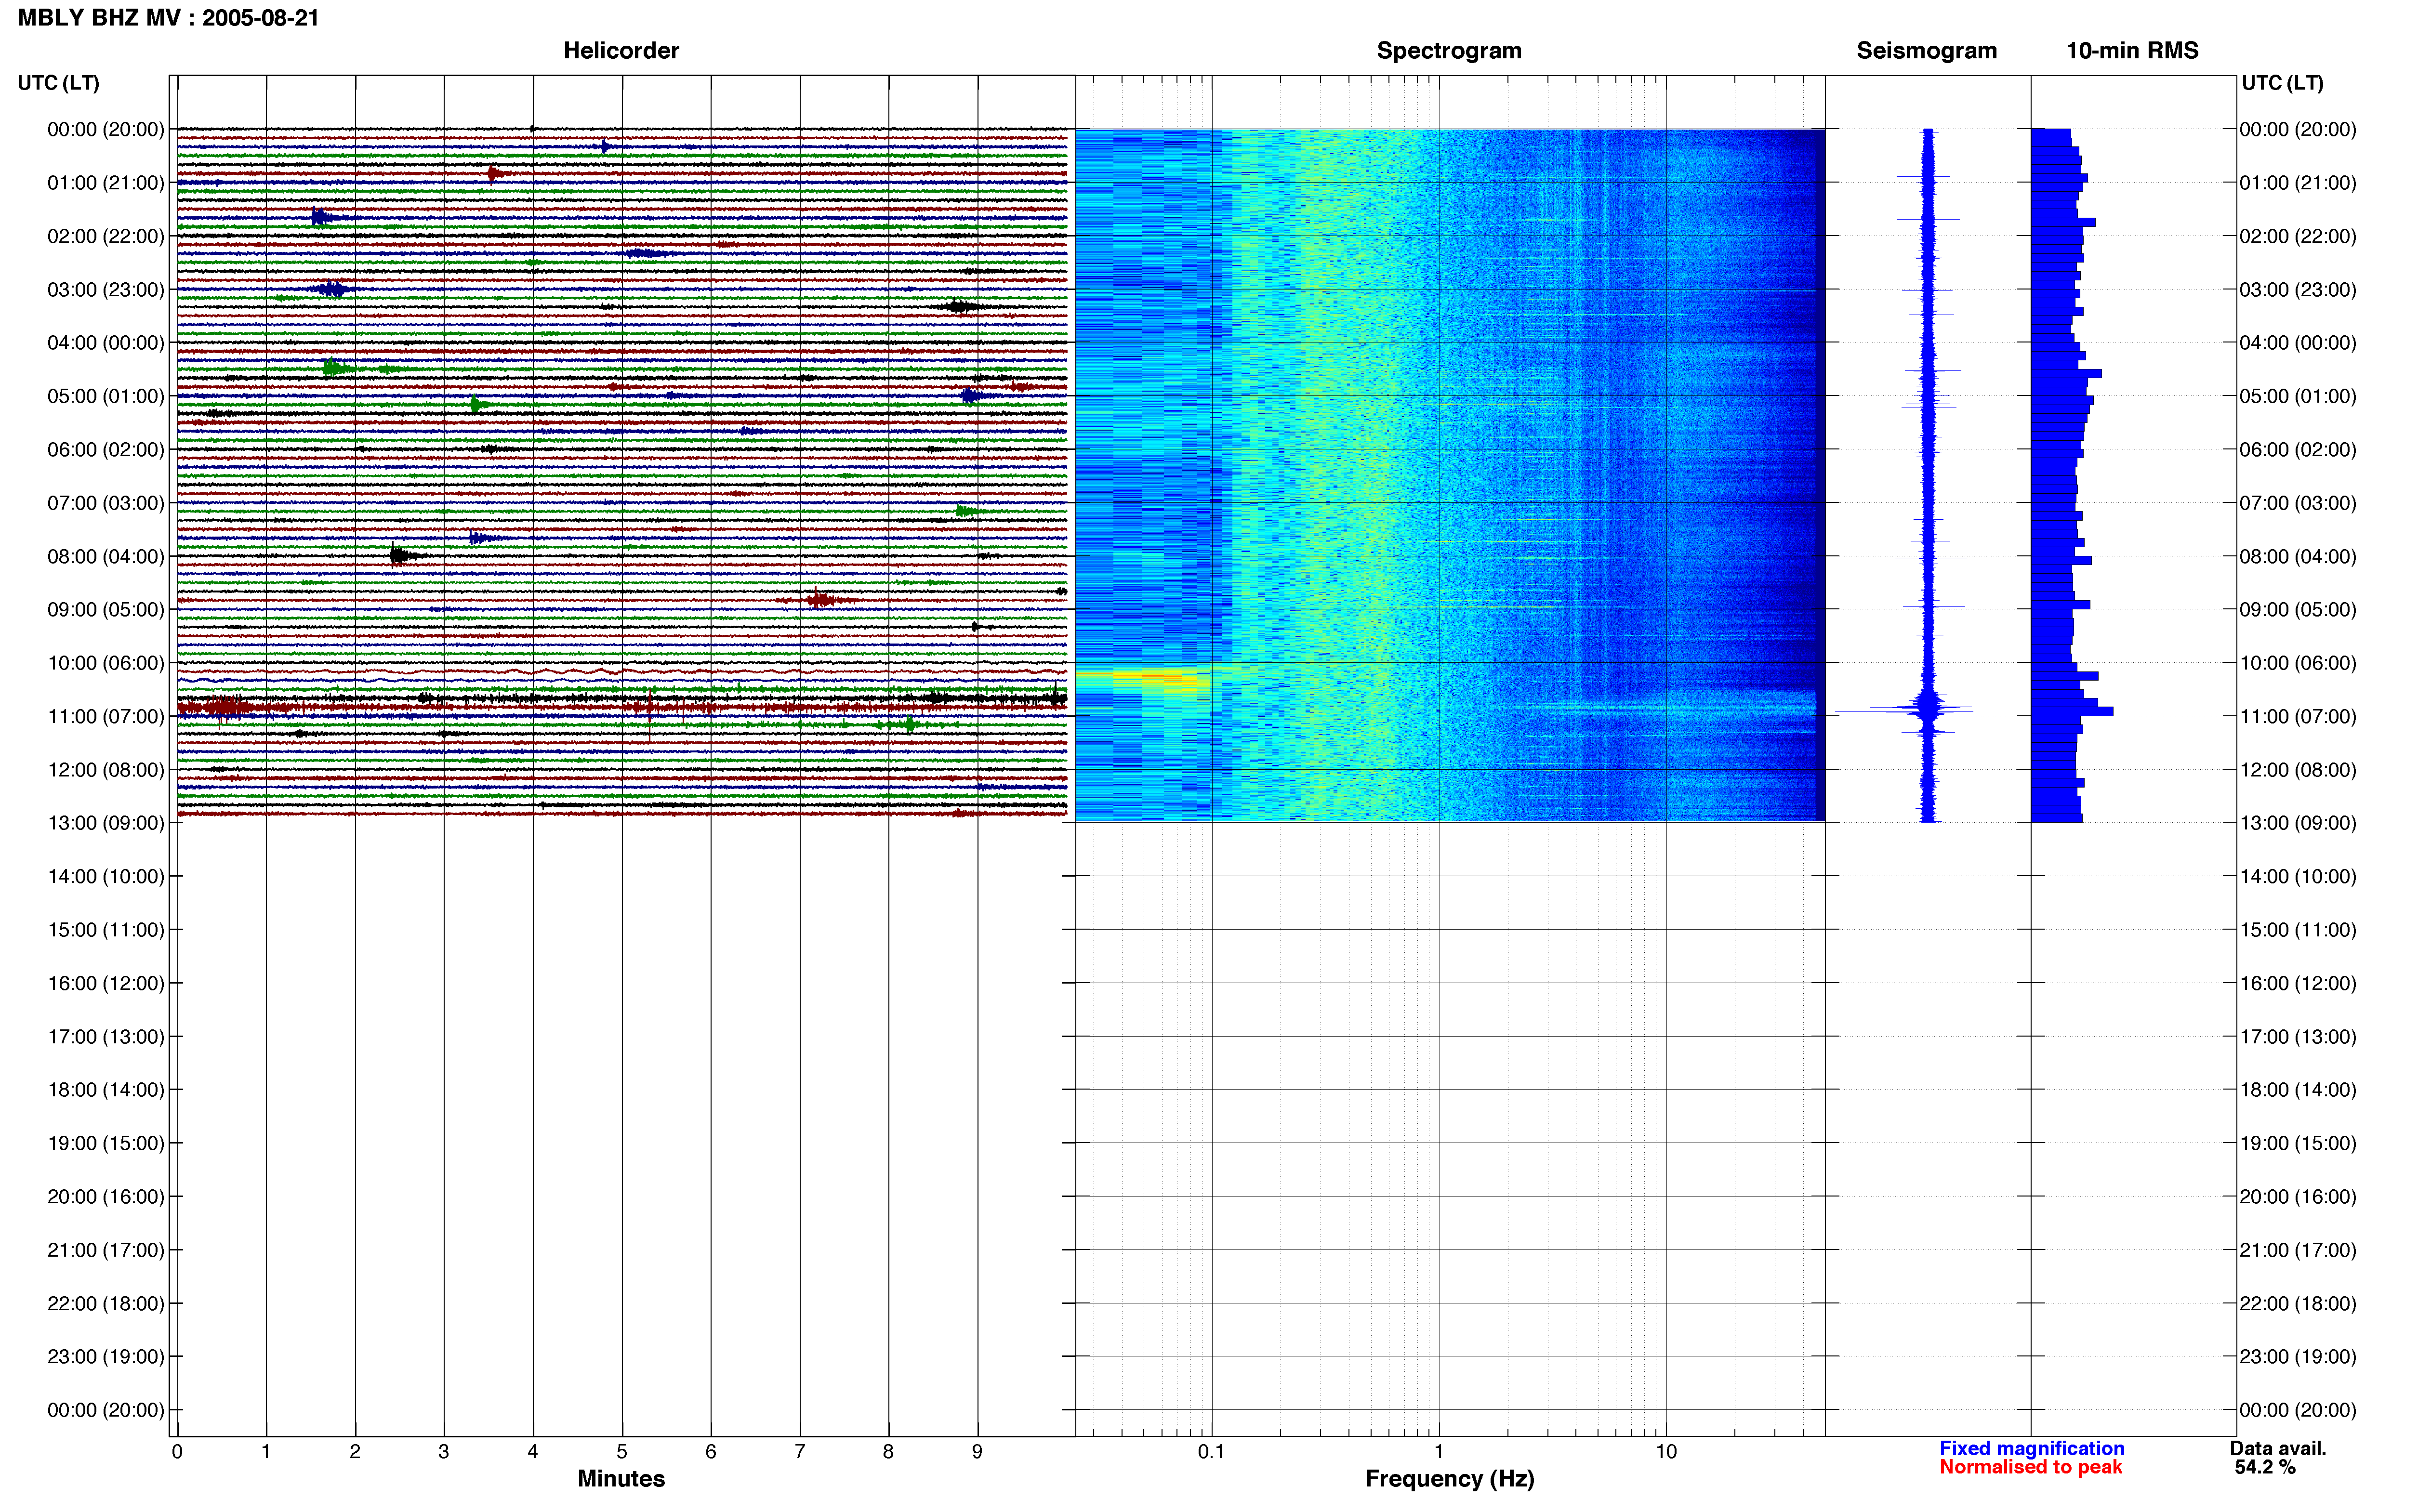Viewport: 2418px width, 1512px height.
Task: Click left time label '11:00 (07:00)'
Action: [x=106, y=716]
